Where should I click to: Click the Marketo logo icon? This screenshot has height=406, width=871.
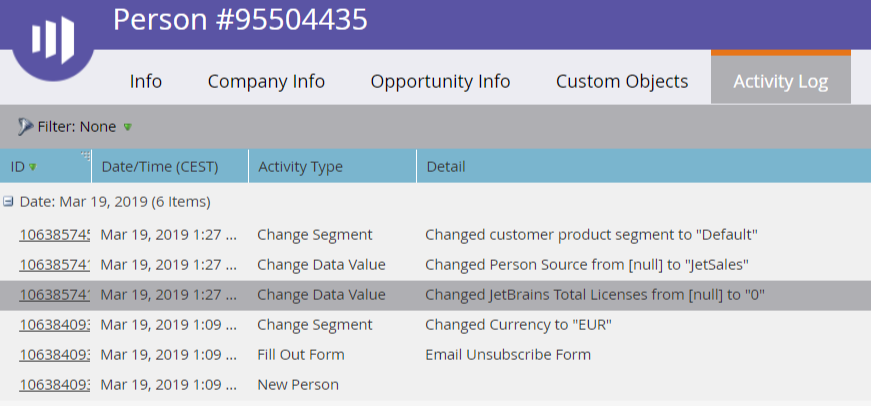click(53, 40)
